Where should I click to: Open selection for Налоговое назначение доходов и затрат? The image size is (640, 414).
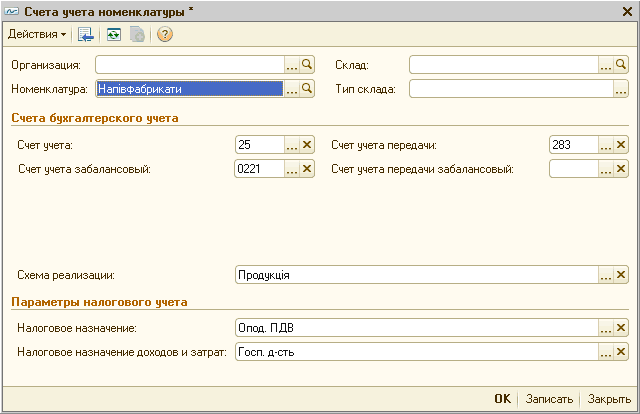[x=606, y=352]
